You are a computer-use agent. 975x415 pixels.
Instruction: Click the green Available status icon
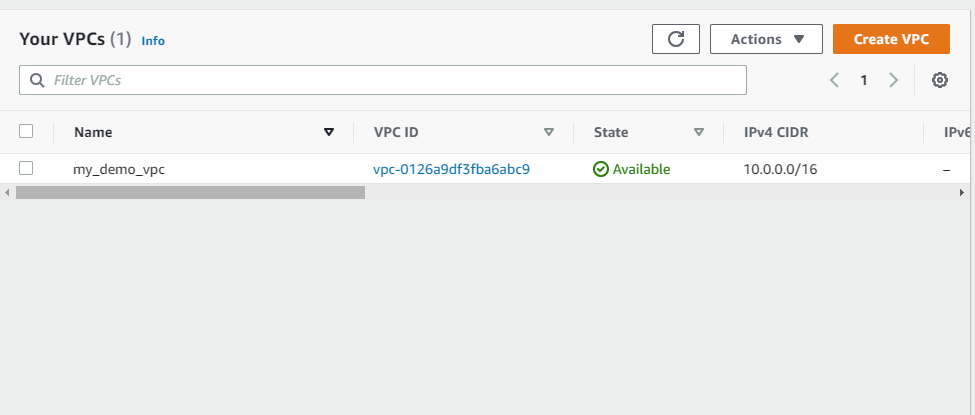pyautogui.click(x=601, y=169)
